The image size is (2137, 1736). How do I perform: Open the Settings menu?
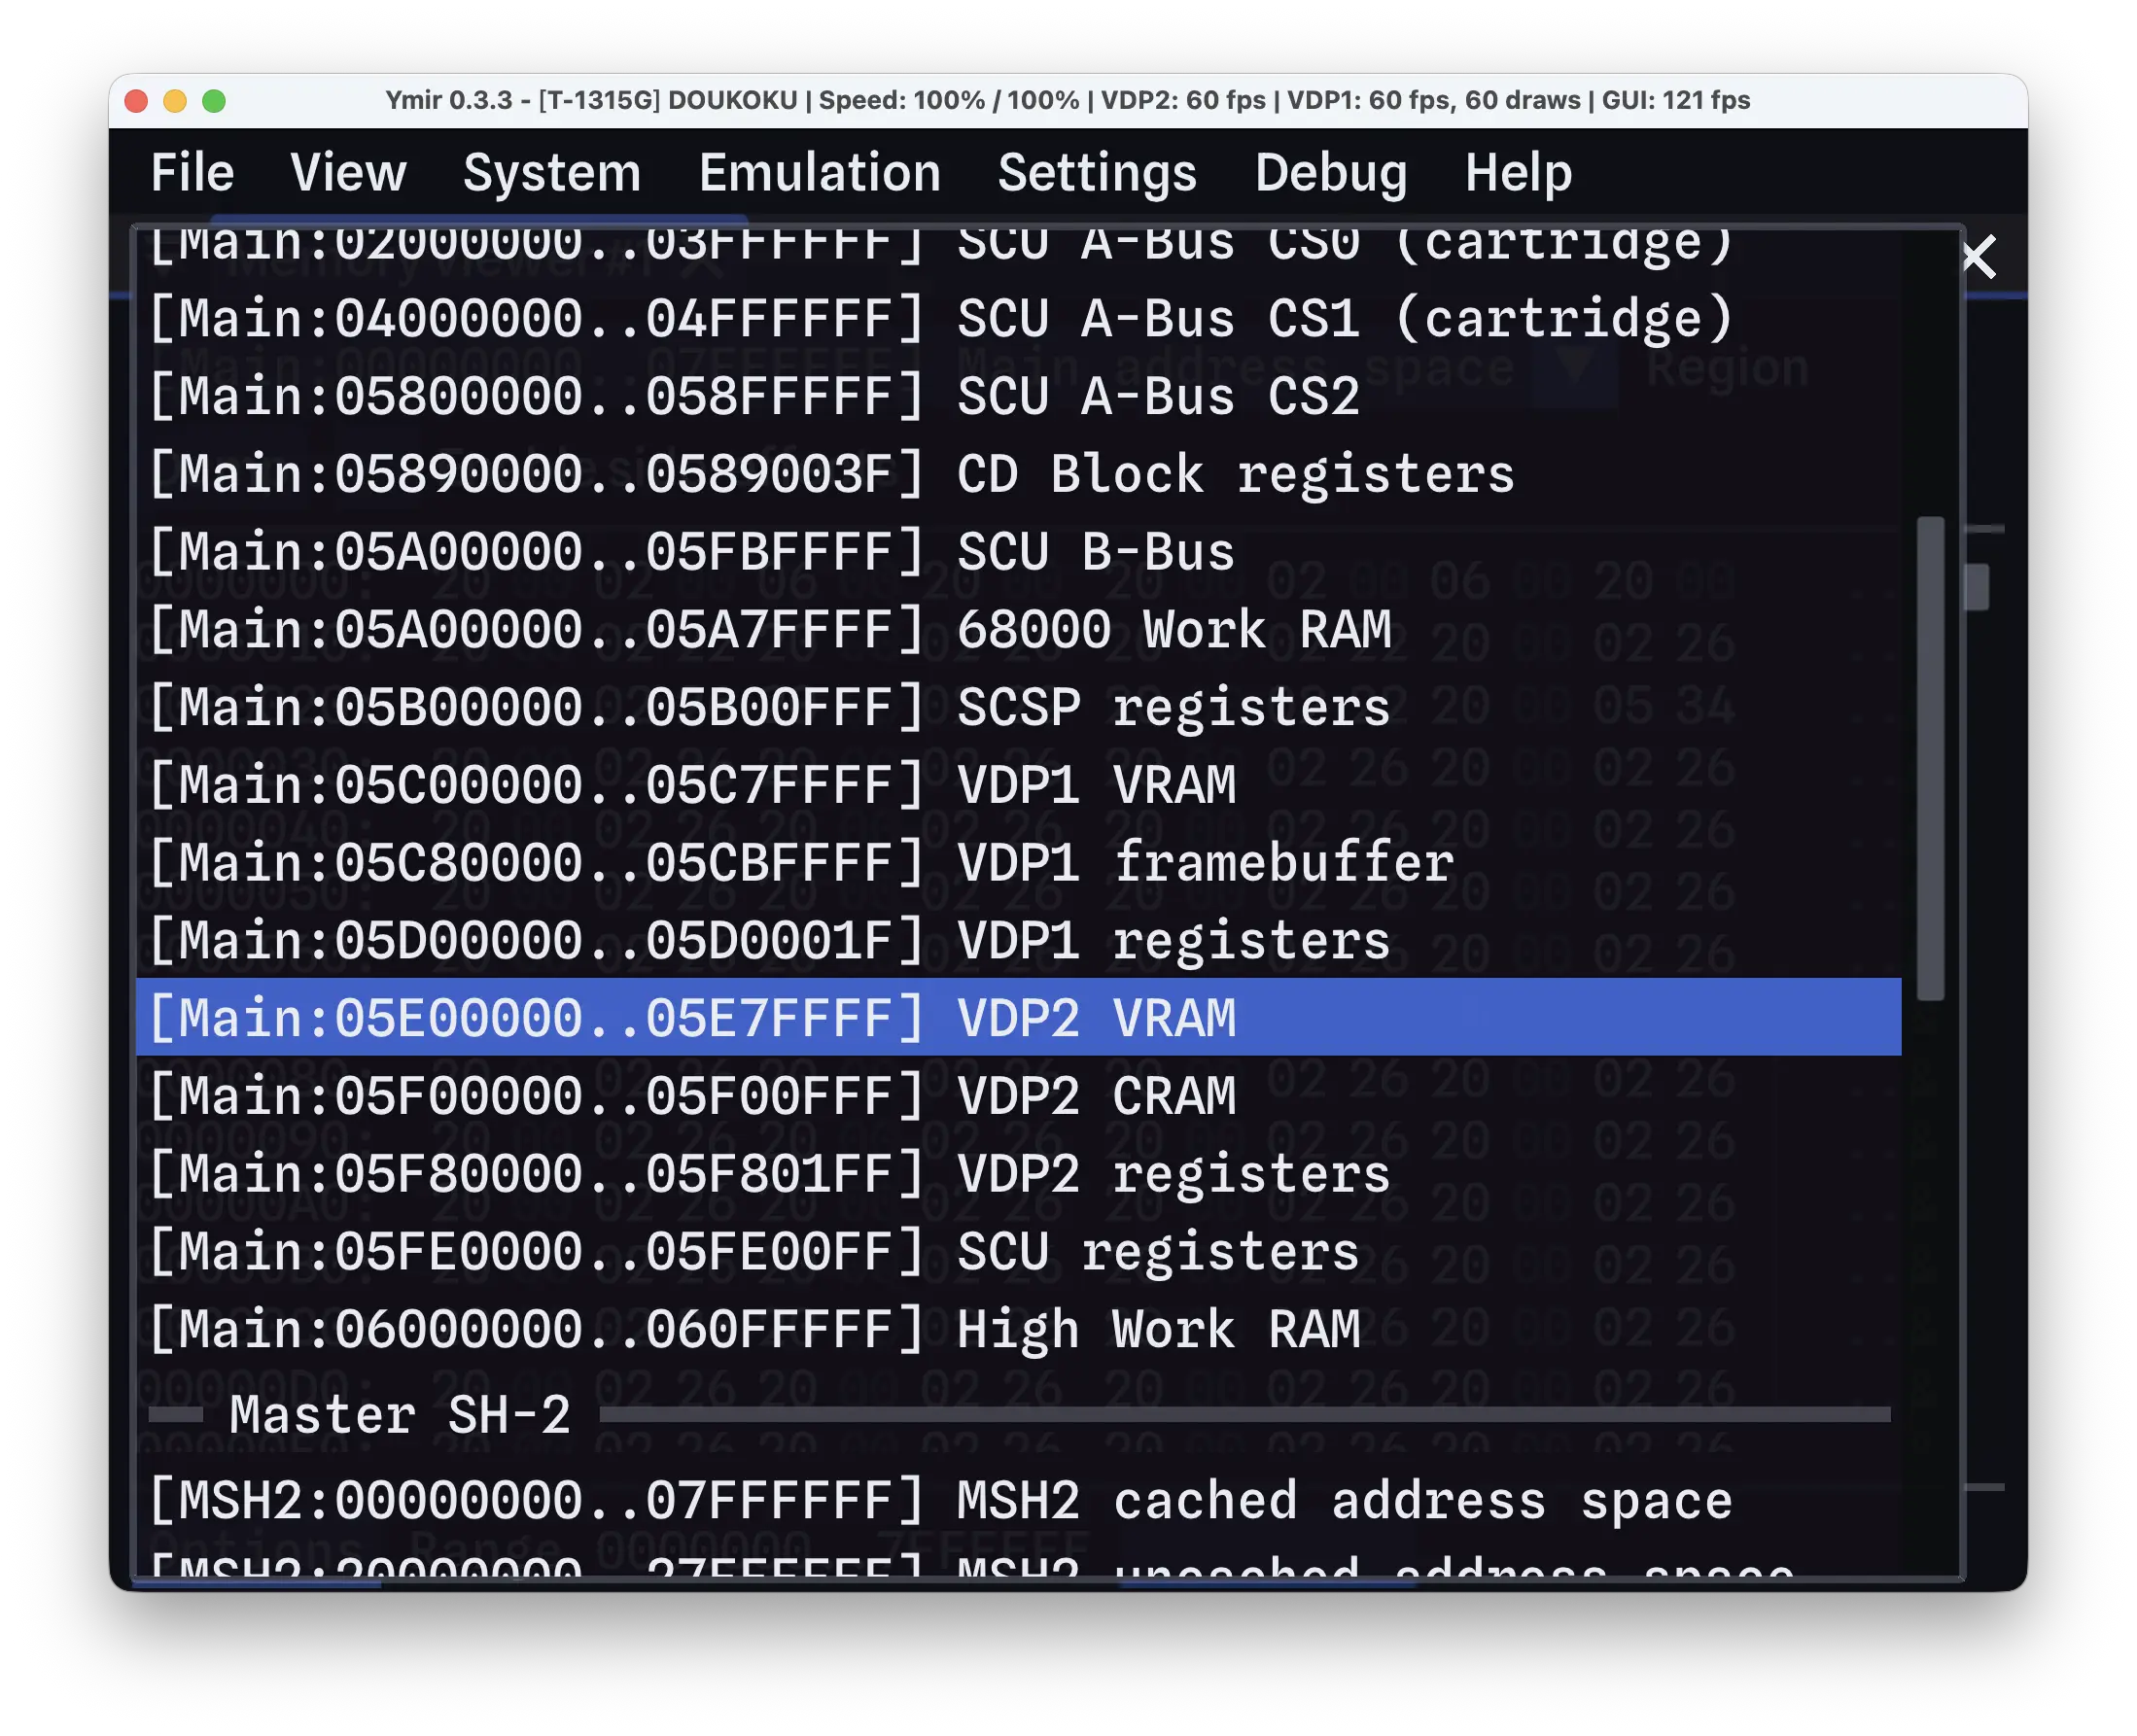coord(1097,172)
